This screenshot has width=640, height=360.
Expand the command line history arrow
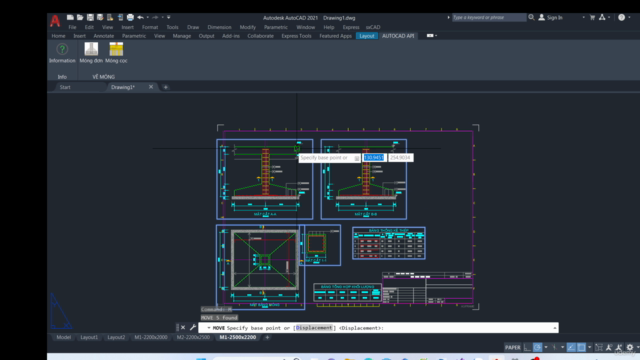click(x=555, y=328)
